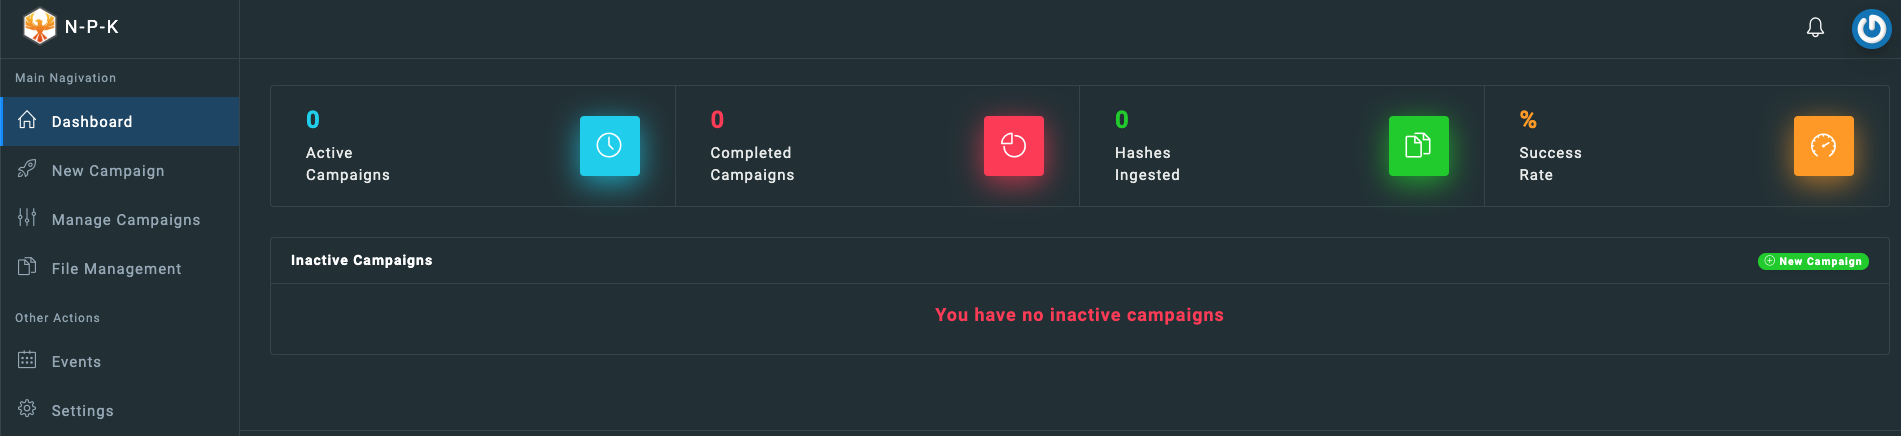The image size is (1901, 436).
Task: Click the red pie chart Completed Campaigns icon
Action: [x=1014, y=146]
